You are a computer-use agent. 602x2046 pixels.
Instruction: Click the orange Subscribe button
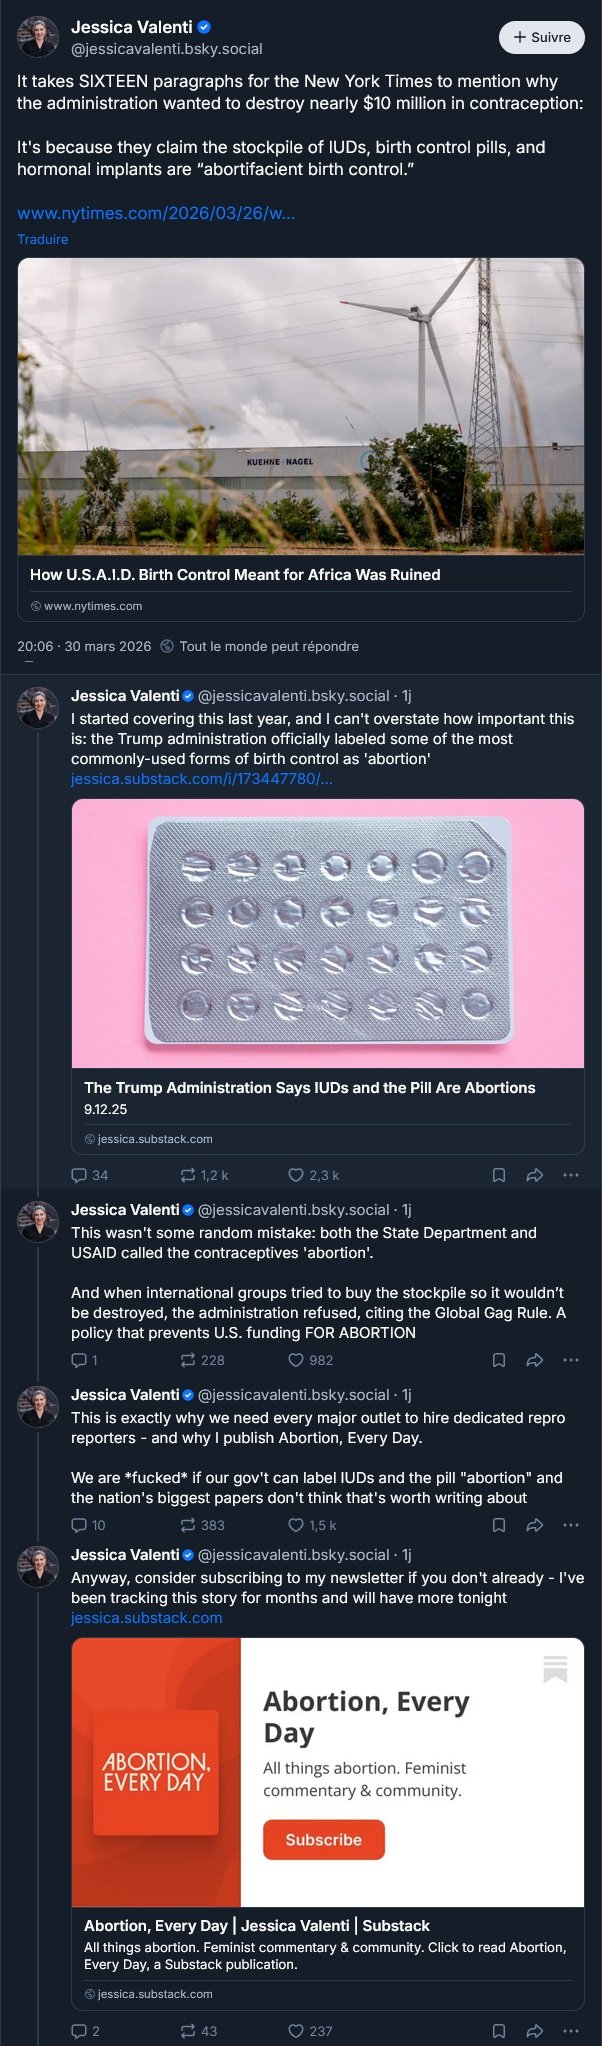(323, 1840)
